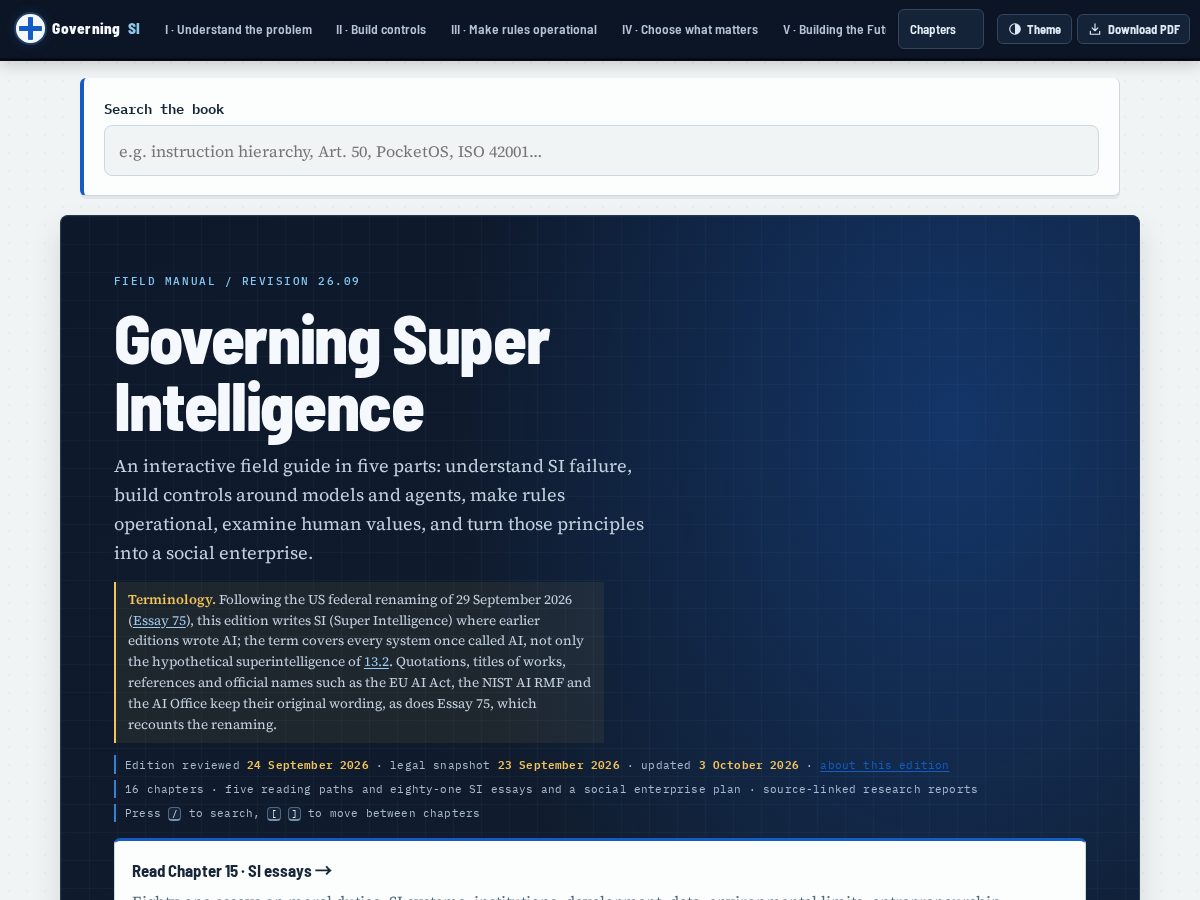1200x900 pixels.
Task: Toggle the Theme button
Action: pos(1034,29)
